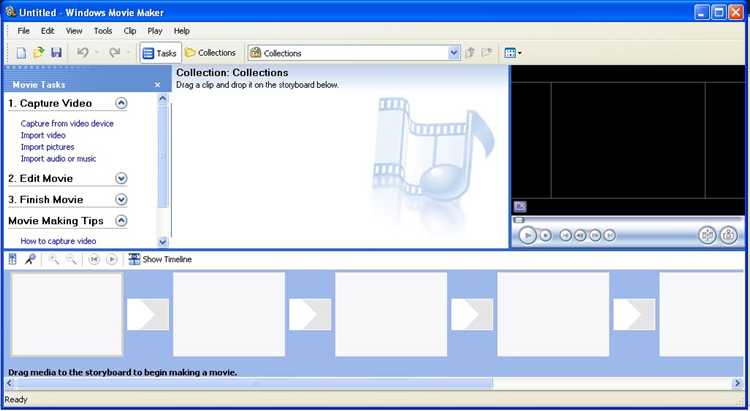Select the first empty storyboard clip cell
This screenshot has width=750, height=411.
coord(66,314)
